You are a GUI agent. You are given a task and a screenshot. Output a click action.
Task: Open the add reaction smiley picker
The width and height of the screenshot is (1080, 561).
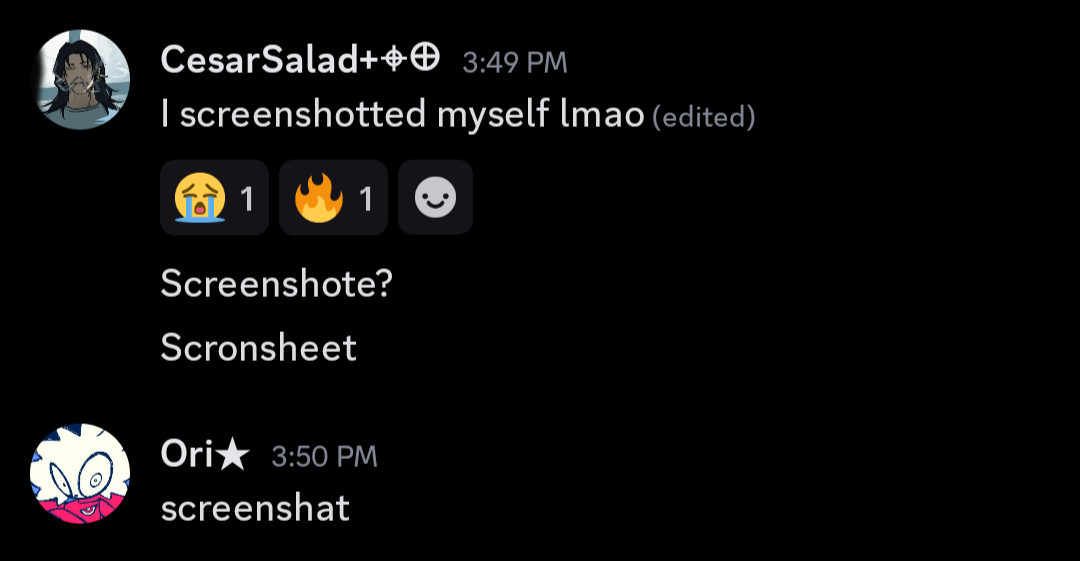(435, 198)
